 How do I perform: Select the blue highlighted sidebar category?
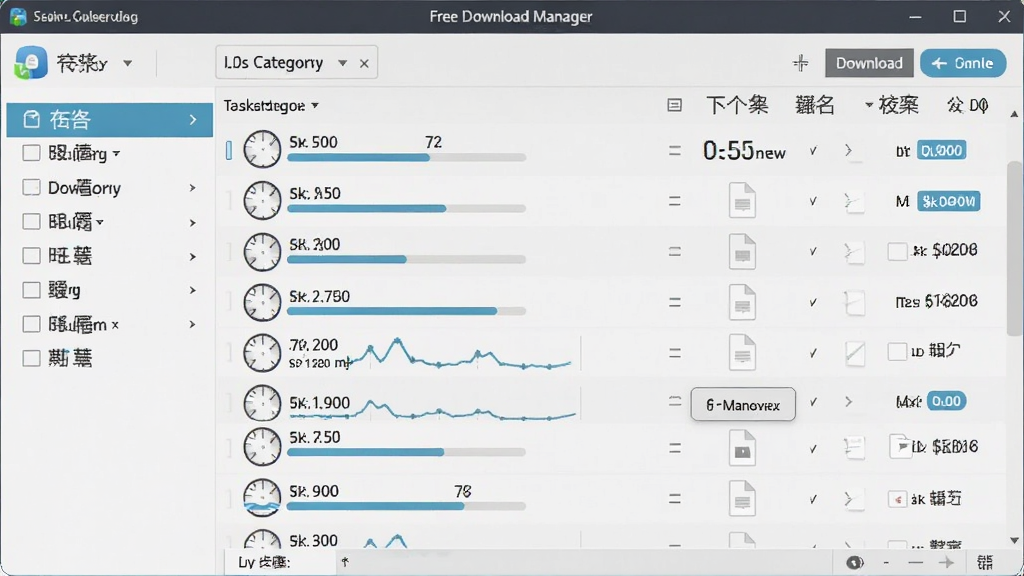[110, 120]
